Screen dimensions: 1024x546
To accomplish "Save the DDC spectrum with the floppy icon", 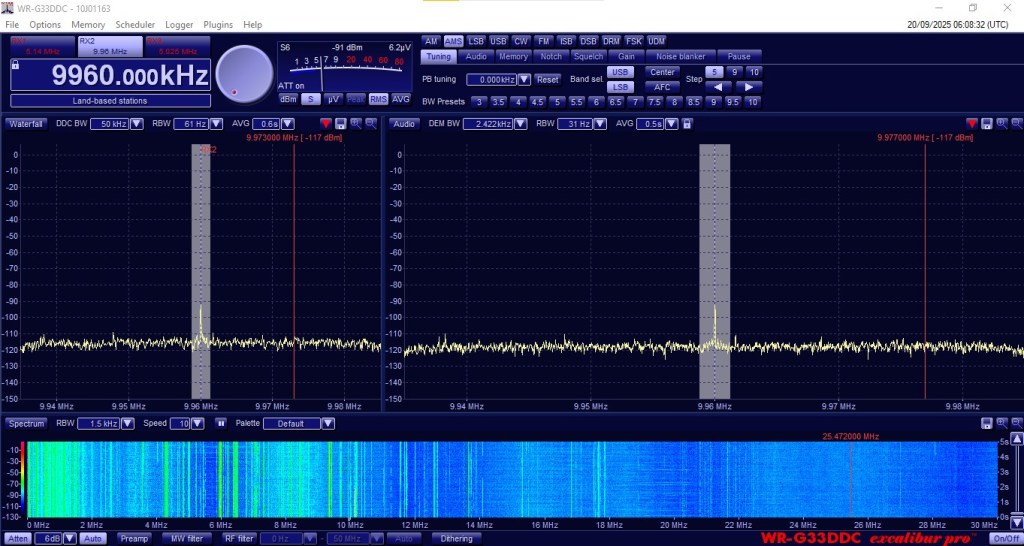I will [x=341, y=124].
